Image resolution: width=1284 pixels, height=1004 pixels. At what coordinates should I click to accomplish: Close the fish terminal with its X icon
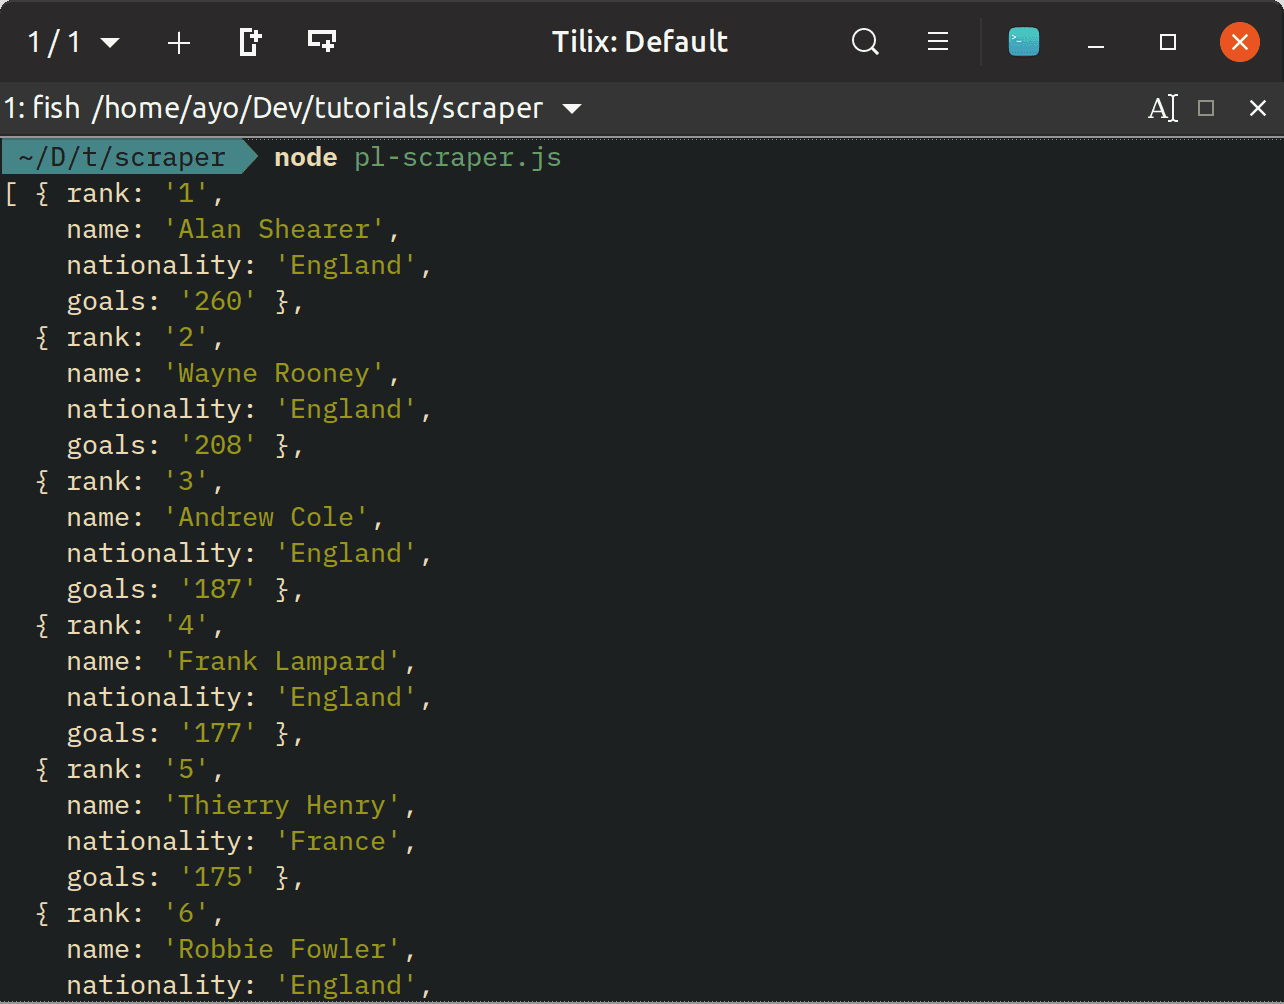click(x=1257, y=108)
